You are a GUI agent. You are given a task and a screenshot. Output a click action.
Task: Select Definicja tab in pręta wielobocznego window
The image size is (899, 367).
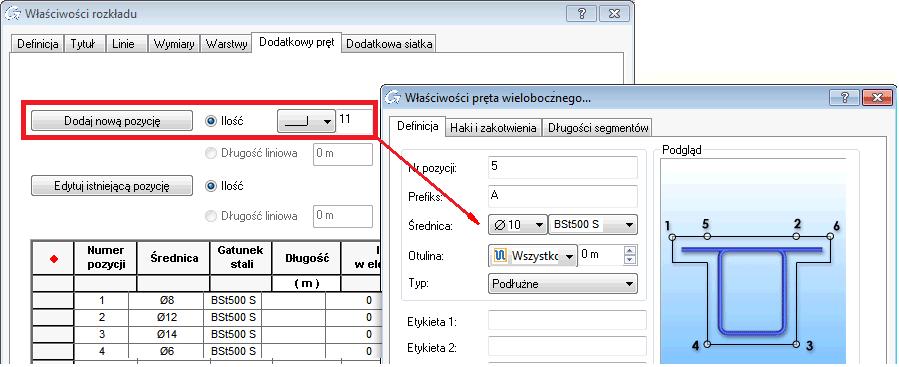click(x=418, y=126)
